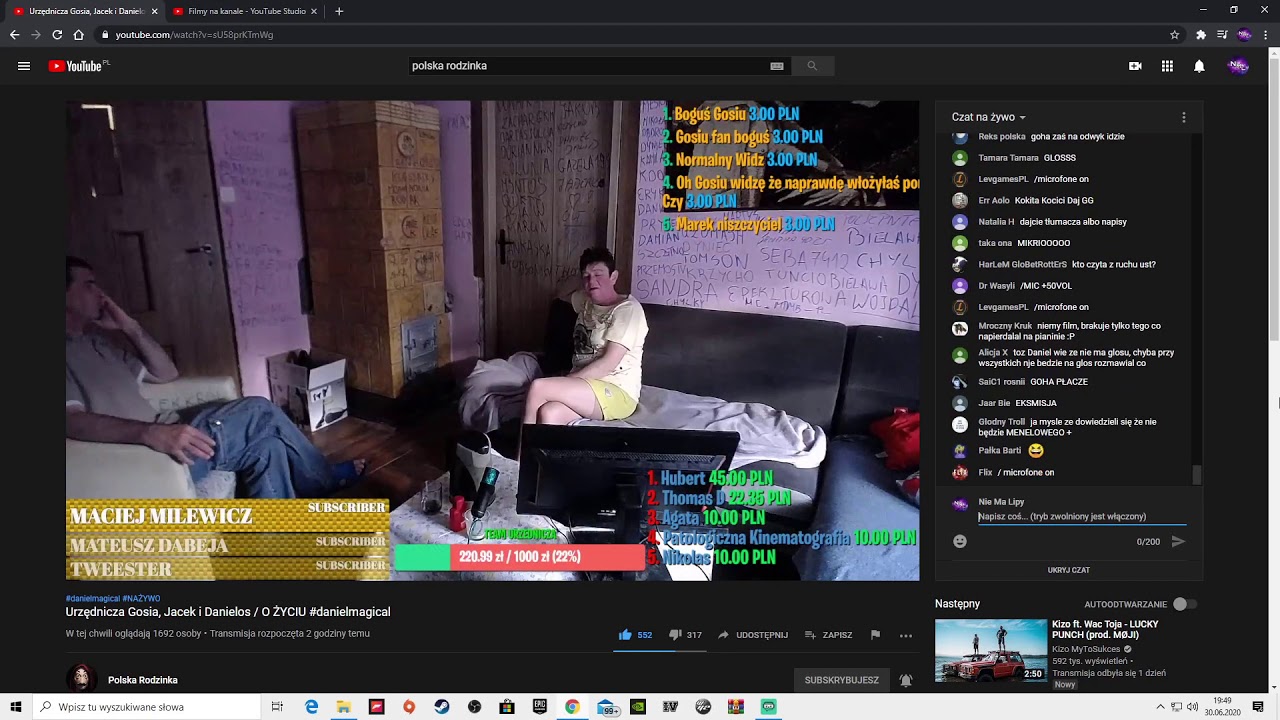This screenshot has height=720, width=1280.
Task: Open the Polska Rodzinka channel avatar
Action: pos(82,678)
